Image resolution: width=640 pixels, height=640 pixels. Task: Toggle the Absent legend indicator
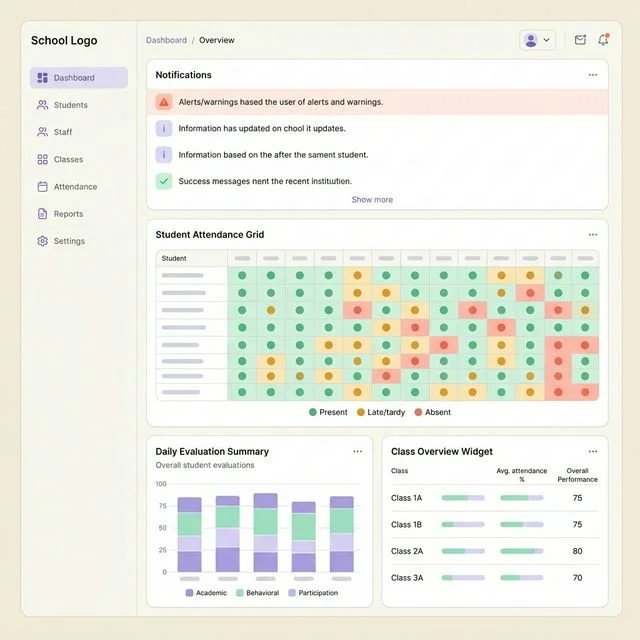(417, 412)
